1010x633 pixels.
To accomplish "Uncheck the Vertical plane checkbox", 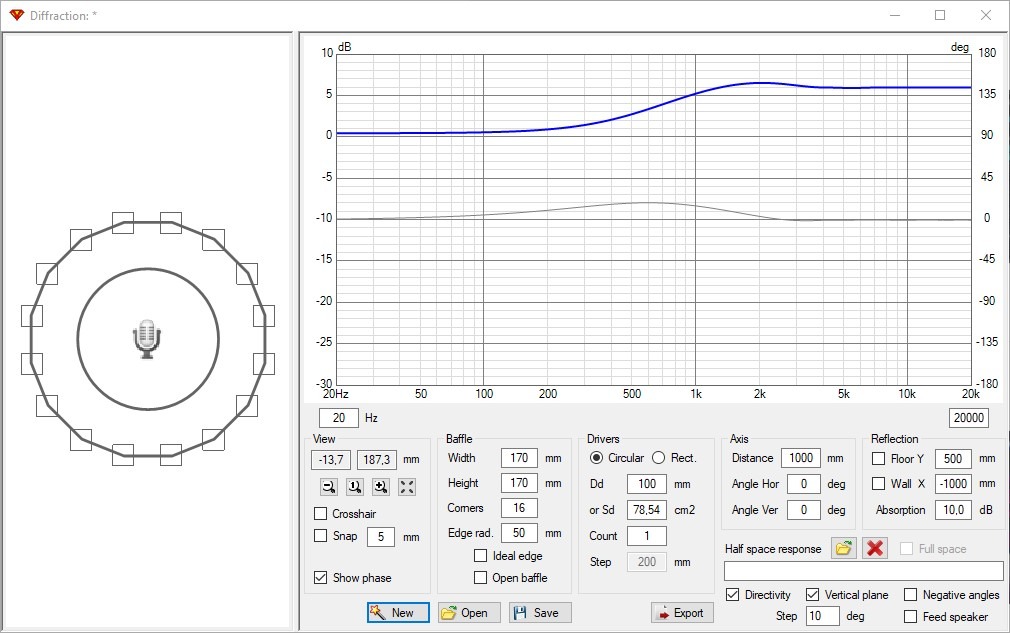I will click(813, 594).
